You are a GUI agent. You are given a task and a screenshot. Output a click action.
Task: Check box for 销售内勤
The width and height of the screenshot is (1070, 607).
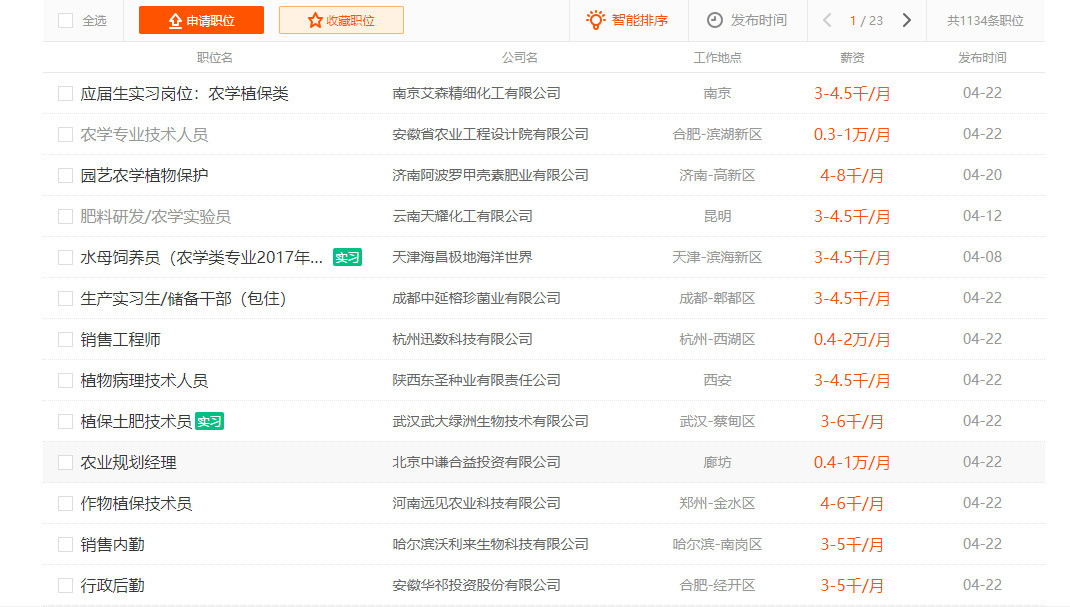point(66,544)
